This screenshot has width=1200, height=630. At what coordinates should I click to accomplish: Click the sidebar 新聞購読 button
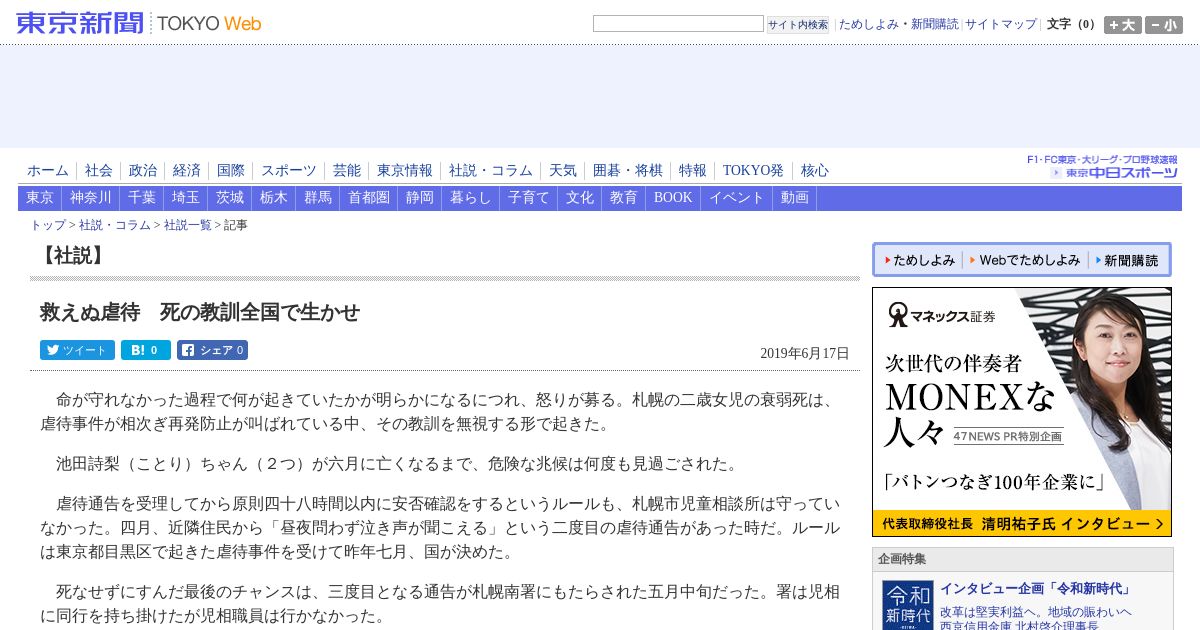1127,260
